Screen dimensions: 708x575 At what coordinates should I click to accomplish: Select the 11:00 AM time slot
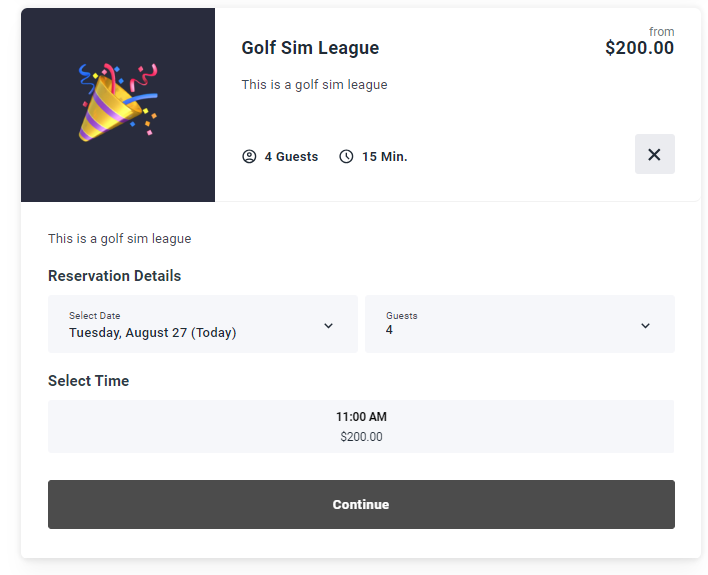[361, 426]
